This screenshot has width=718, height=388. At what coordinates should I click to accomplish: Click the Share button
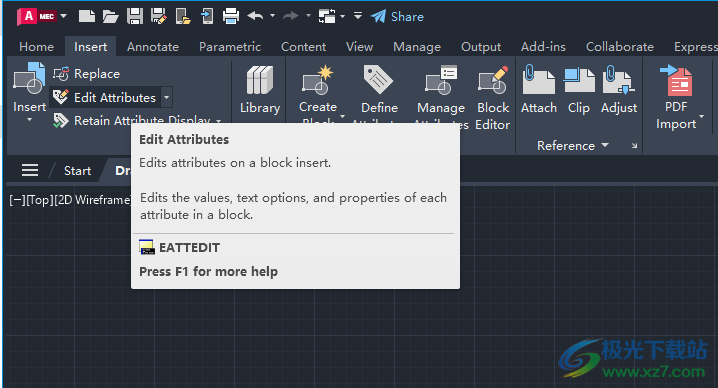(x=397, y=17)
